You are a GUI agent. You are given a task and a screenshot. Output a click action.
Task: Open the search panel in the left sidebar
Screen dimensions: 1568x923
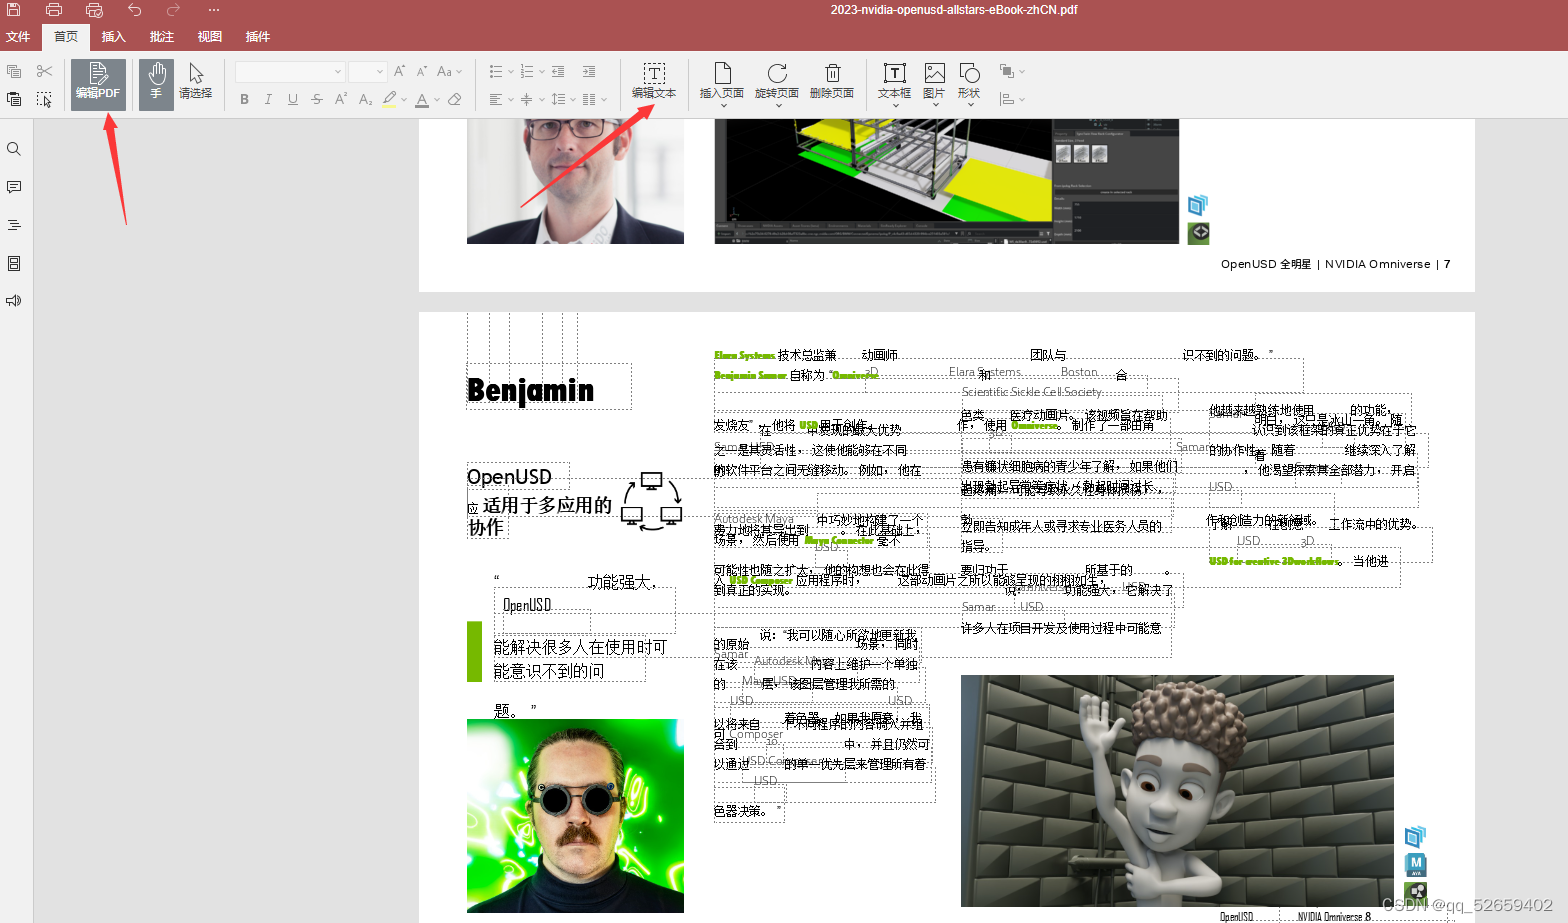14,149
